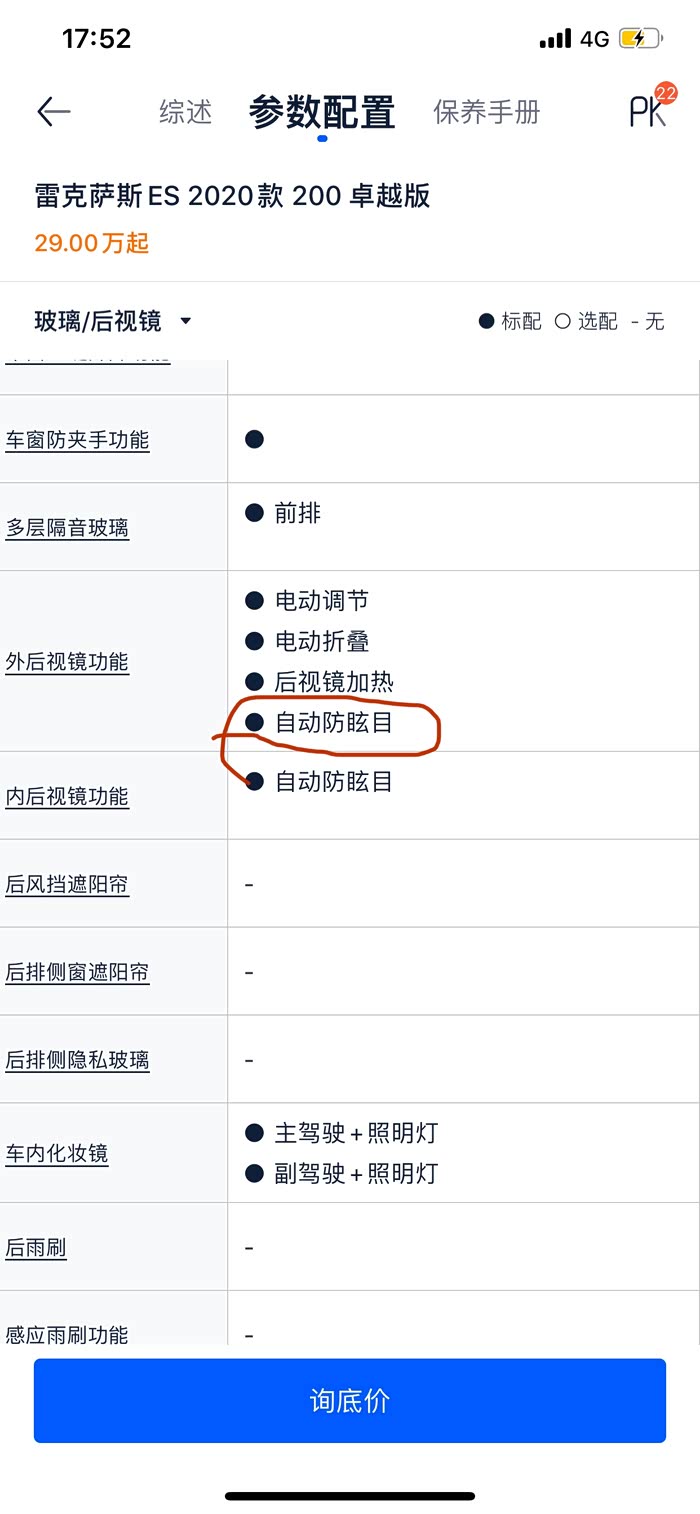Open the 保养手册 tab
Screen dimensions: 700x1514
click(486, 112)
